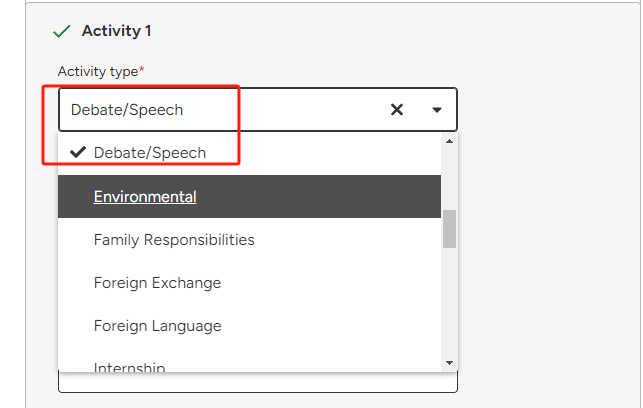Click the Activity 1 section heading
The height and width of the screenshot is (408, 643).
pos(116,31)
